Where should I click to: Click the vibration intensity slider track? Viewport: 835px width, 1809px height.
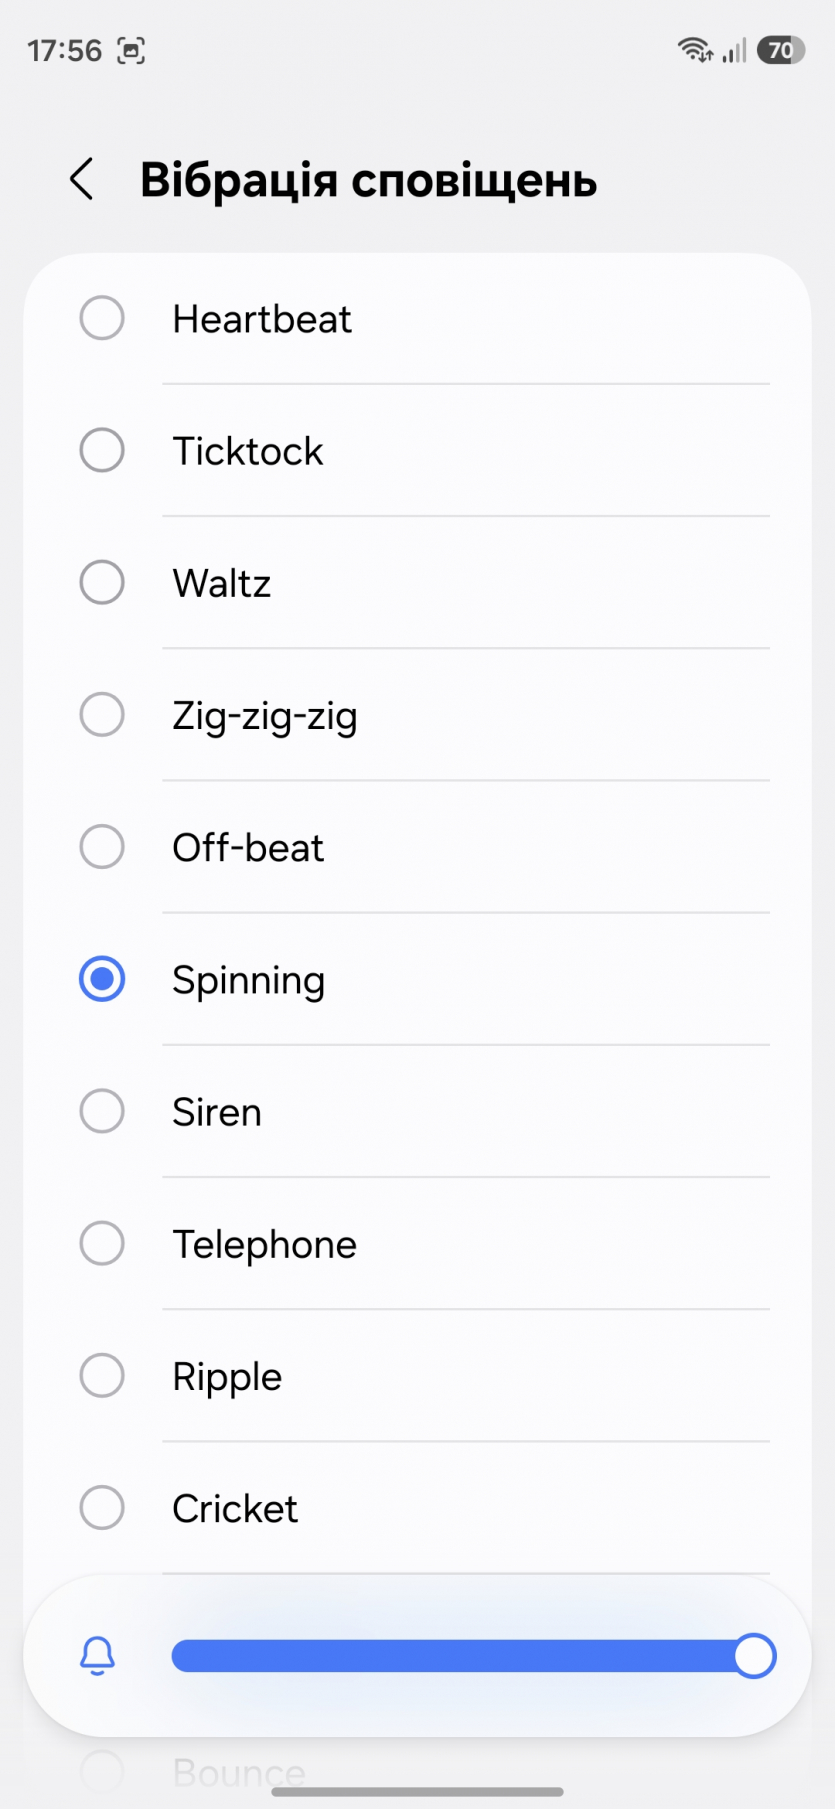(x=450, y=1656)
